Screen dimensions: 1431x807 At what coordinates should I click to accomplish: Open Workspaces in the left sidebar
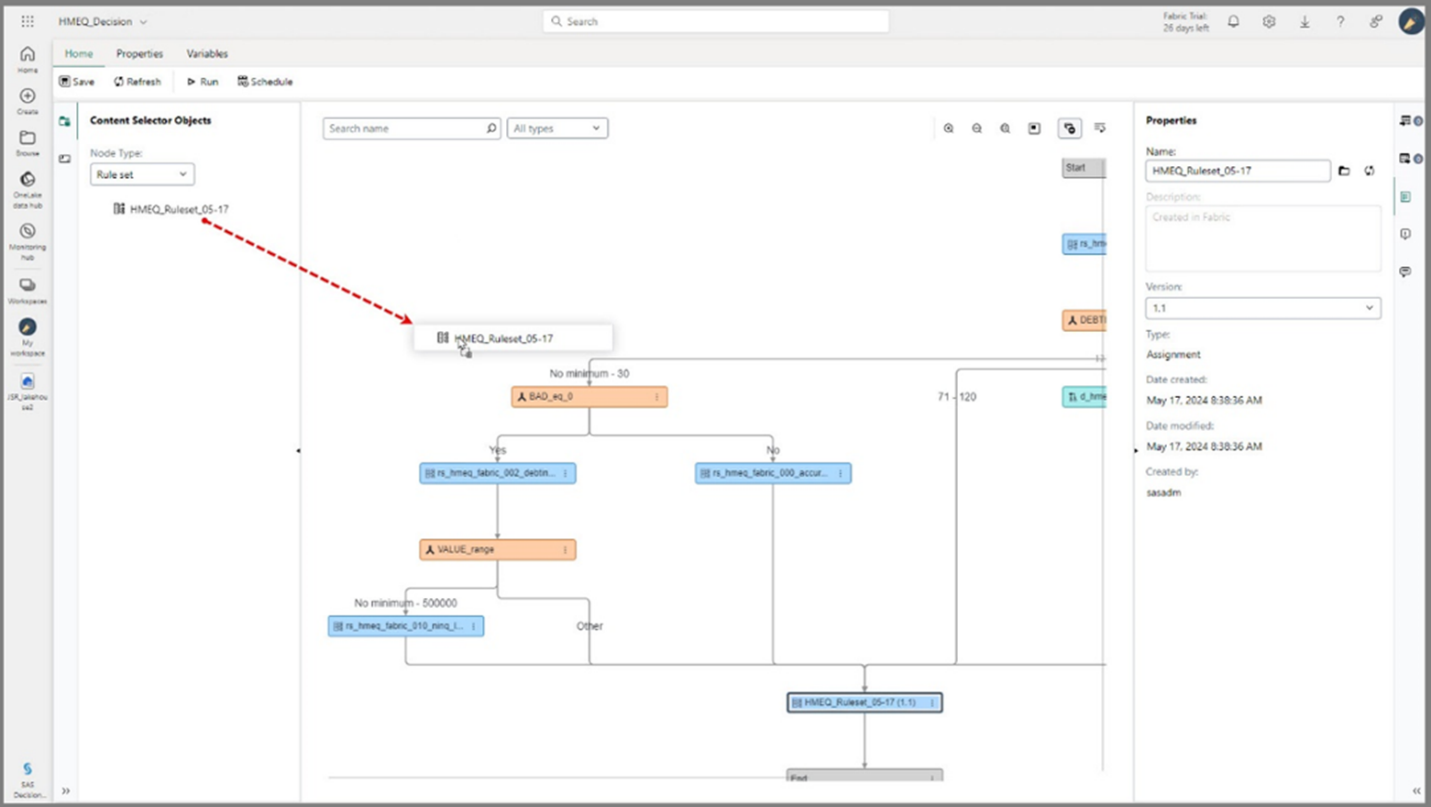click(x=27, y=291)
